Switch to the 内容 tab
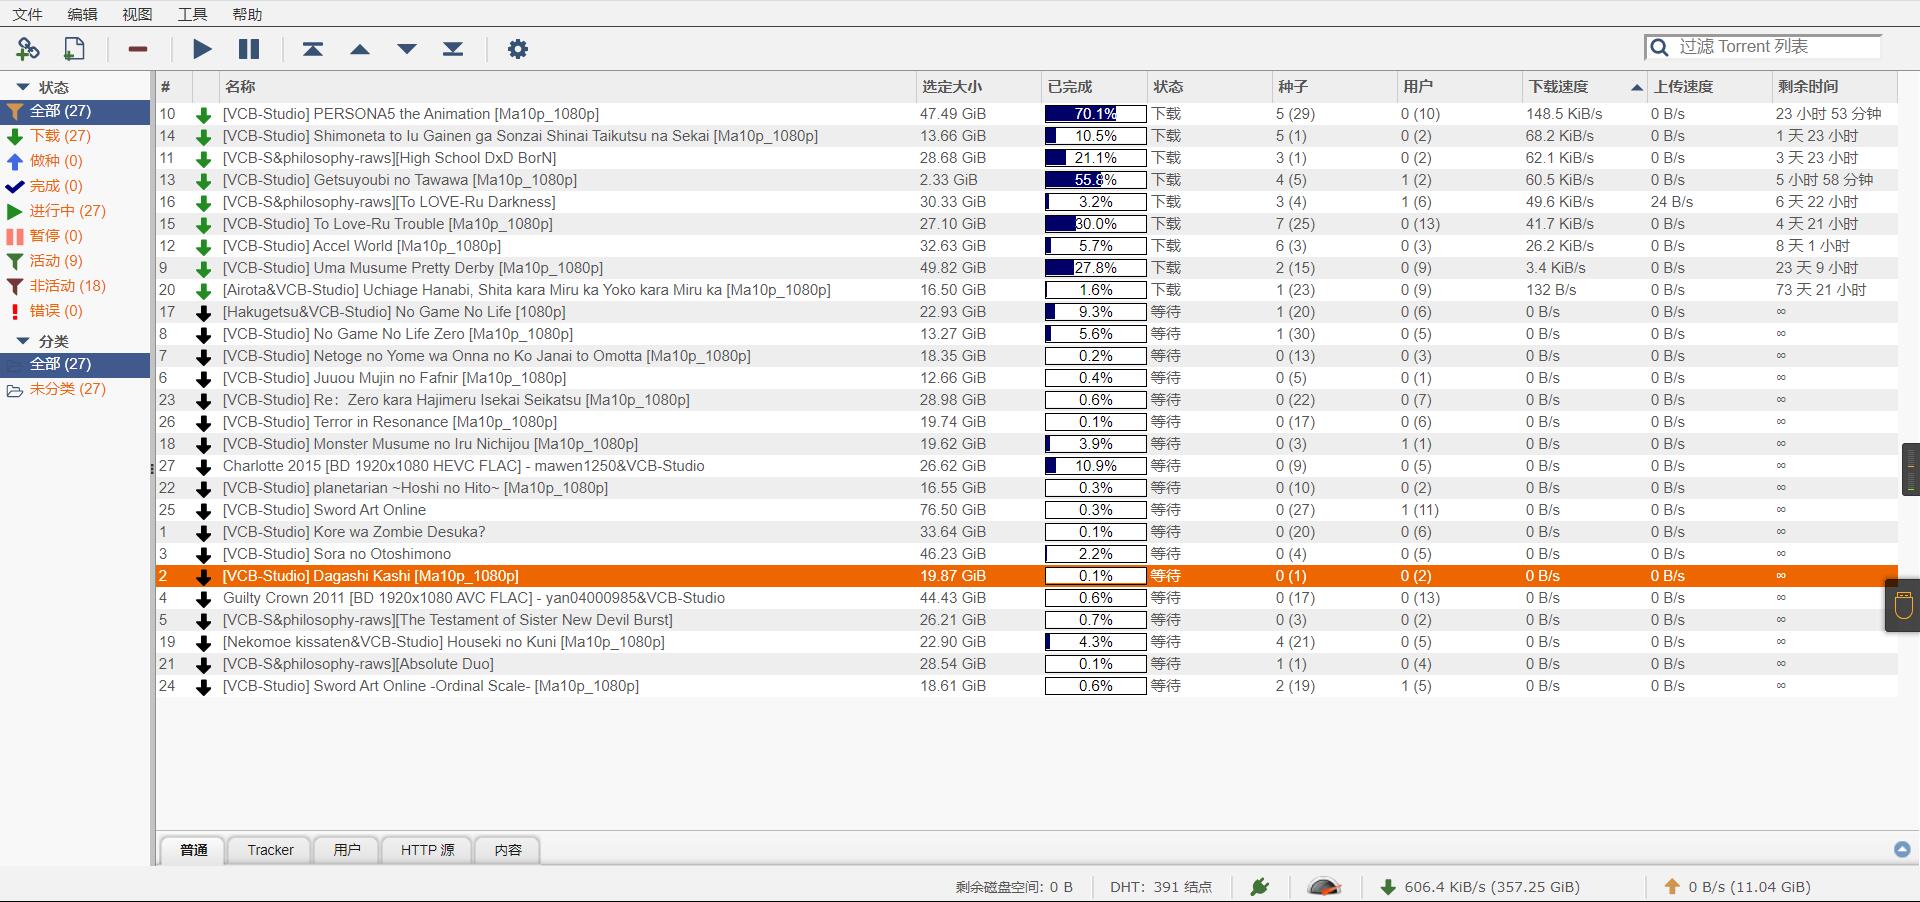1920x902 pixels. coord(508,850)
